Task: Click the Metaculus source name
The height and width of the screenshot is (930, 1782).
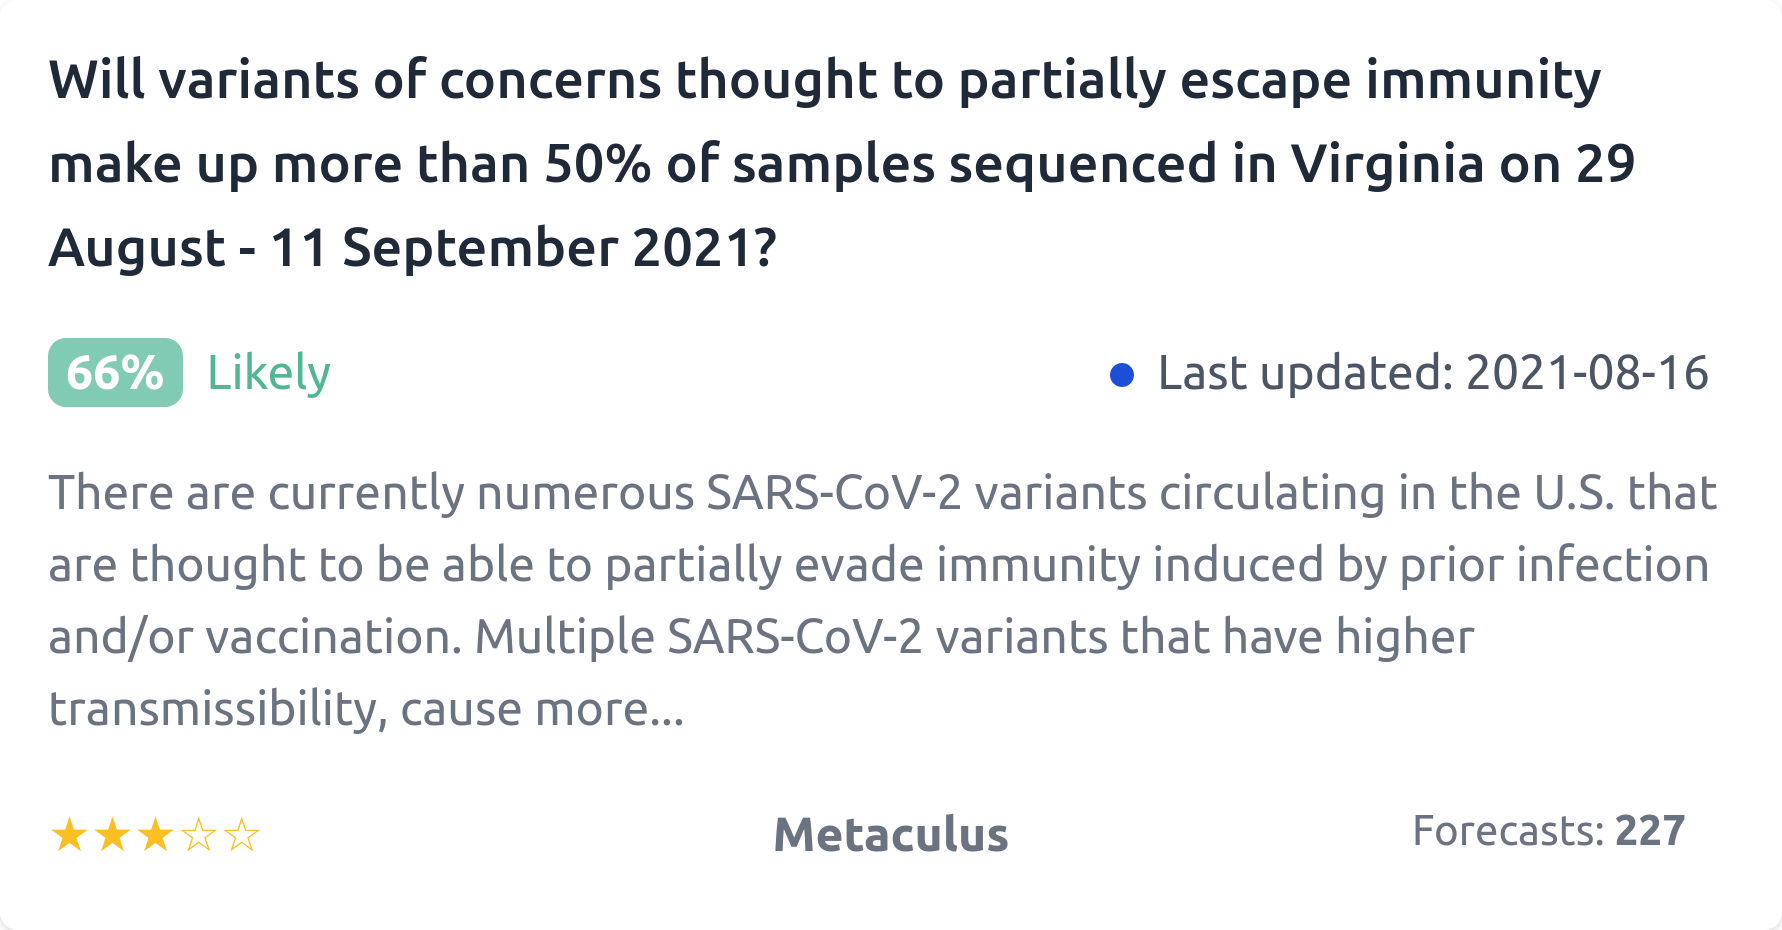Action: 890,834
